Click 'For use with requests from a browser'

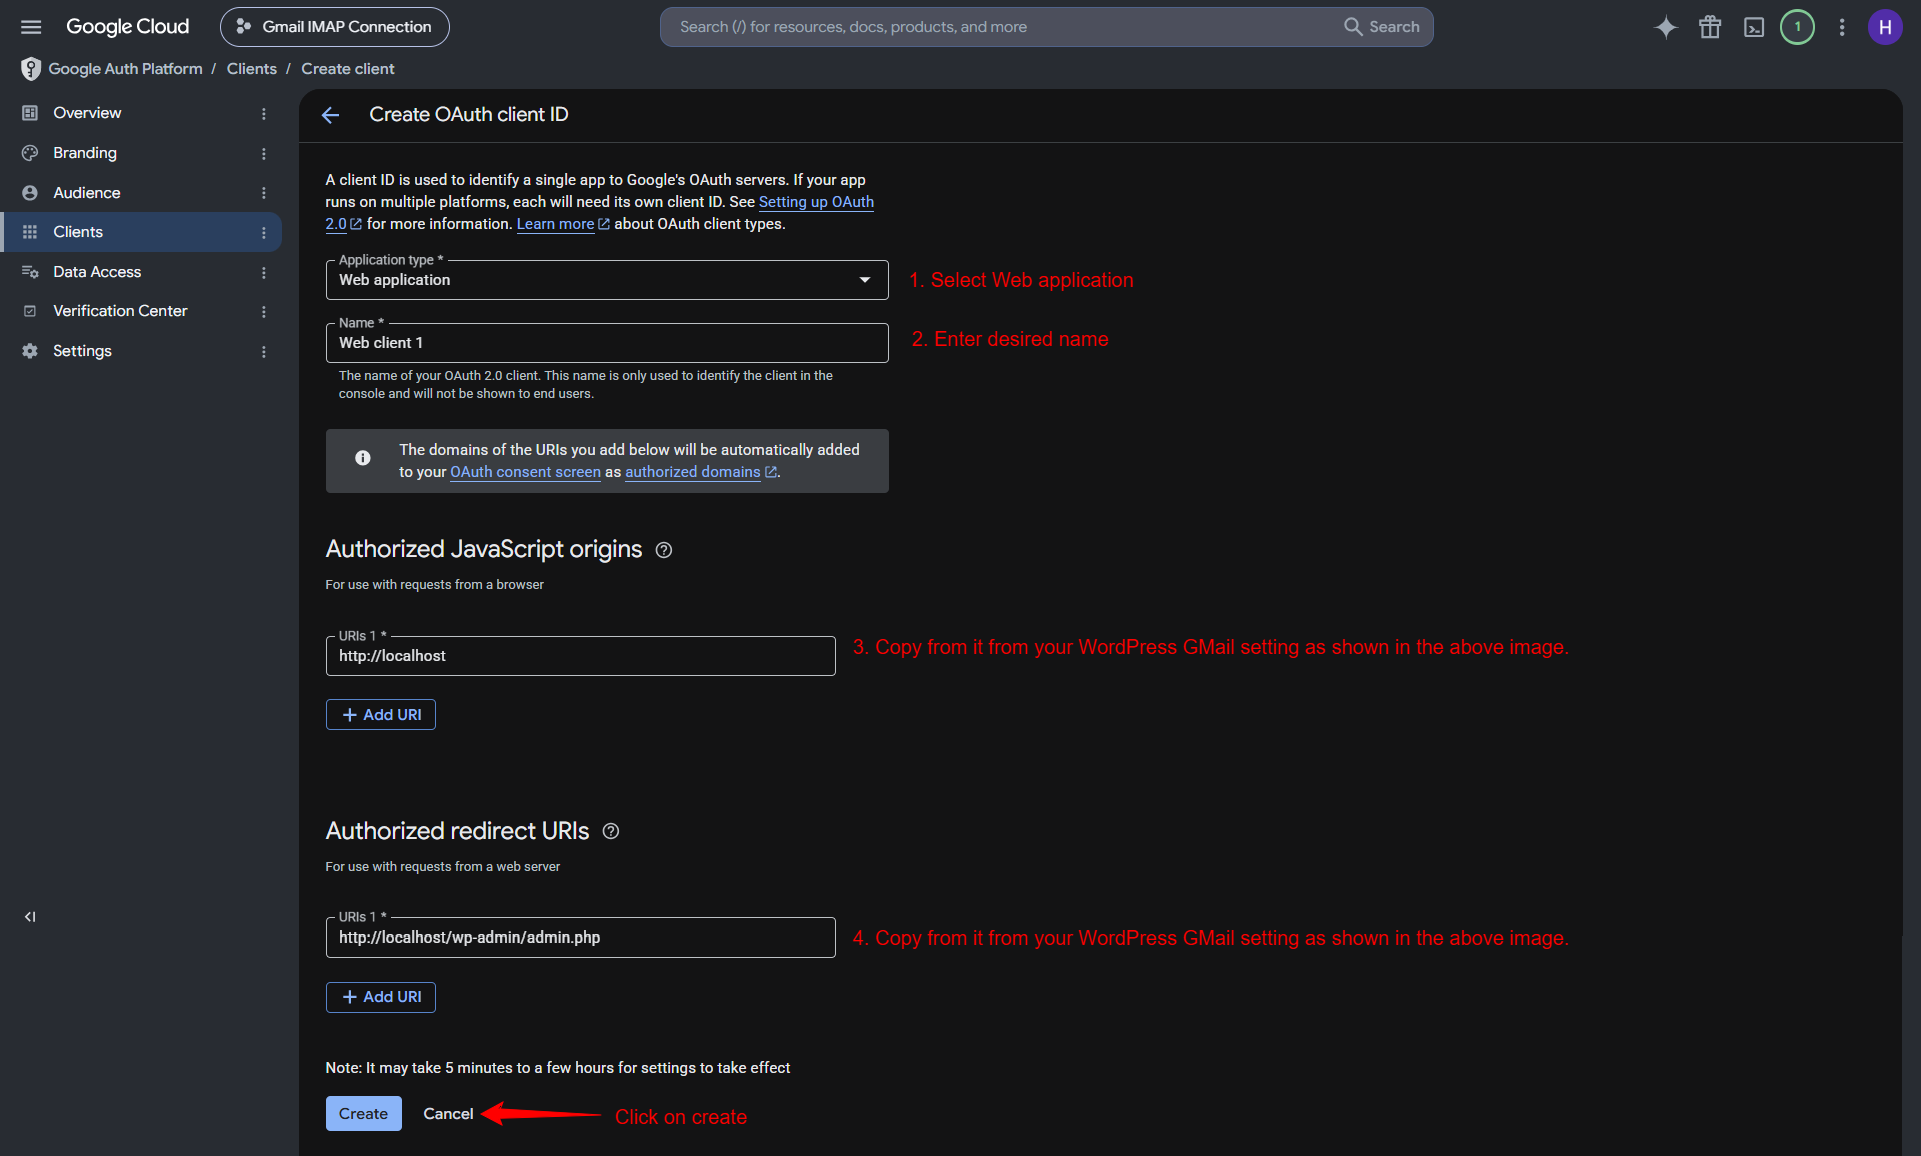435,585
